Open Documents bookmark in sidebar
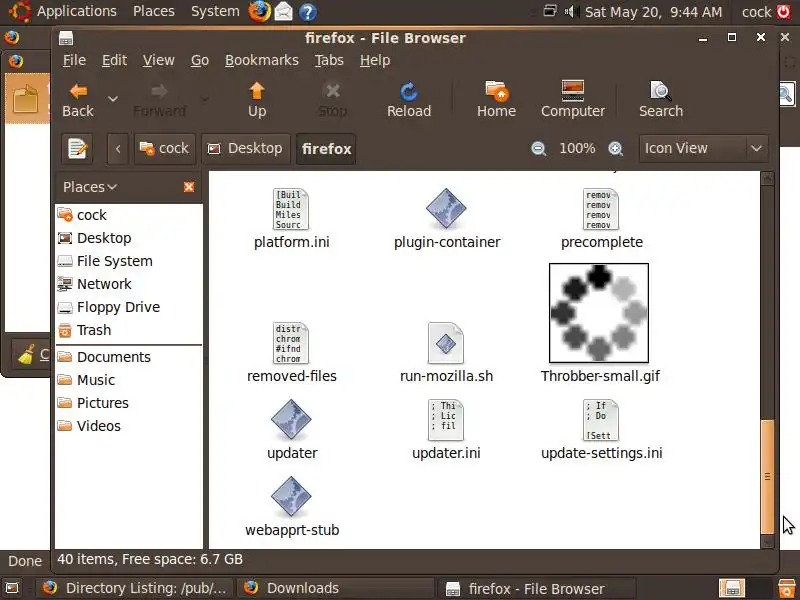 coord(129,357)
